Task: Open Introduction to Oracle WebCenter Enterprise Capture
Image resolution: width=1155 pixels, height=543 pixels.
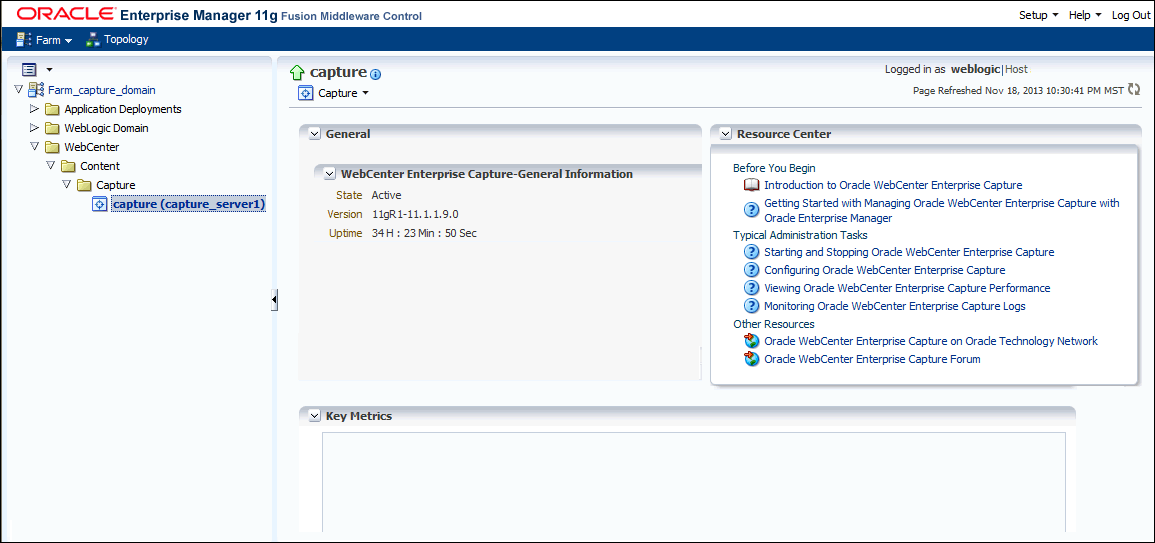Action: click(893, 186)
